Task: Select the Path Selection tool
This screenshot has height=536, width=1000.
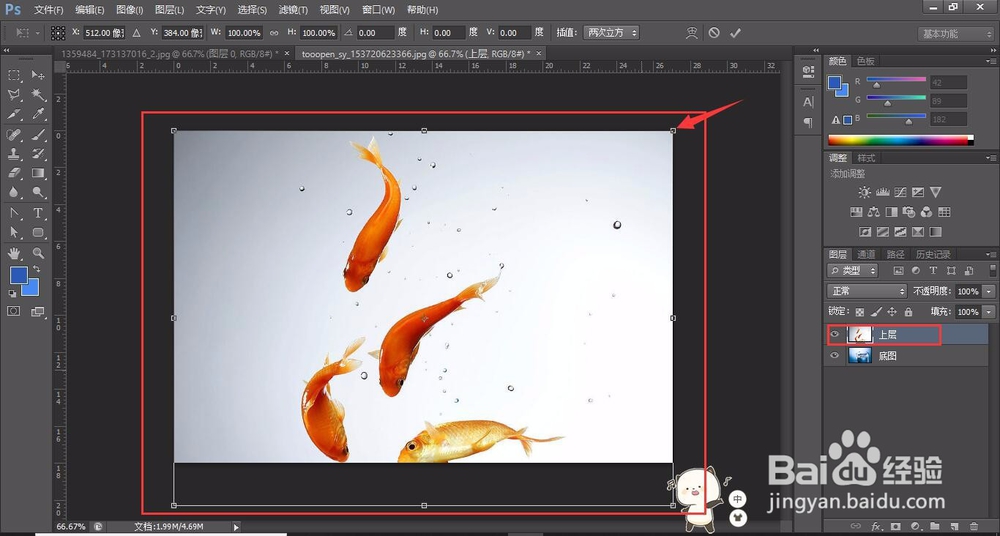Action: coord(14,232)
